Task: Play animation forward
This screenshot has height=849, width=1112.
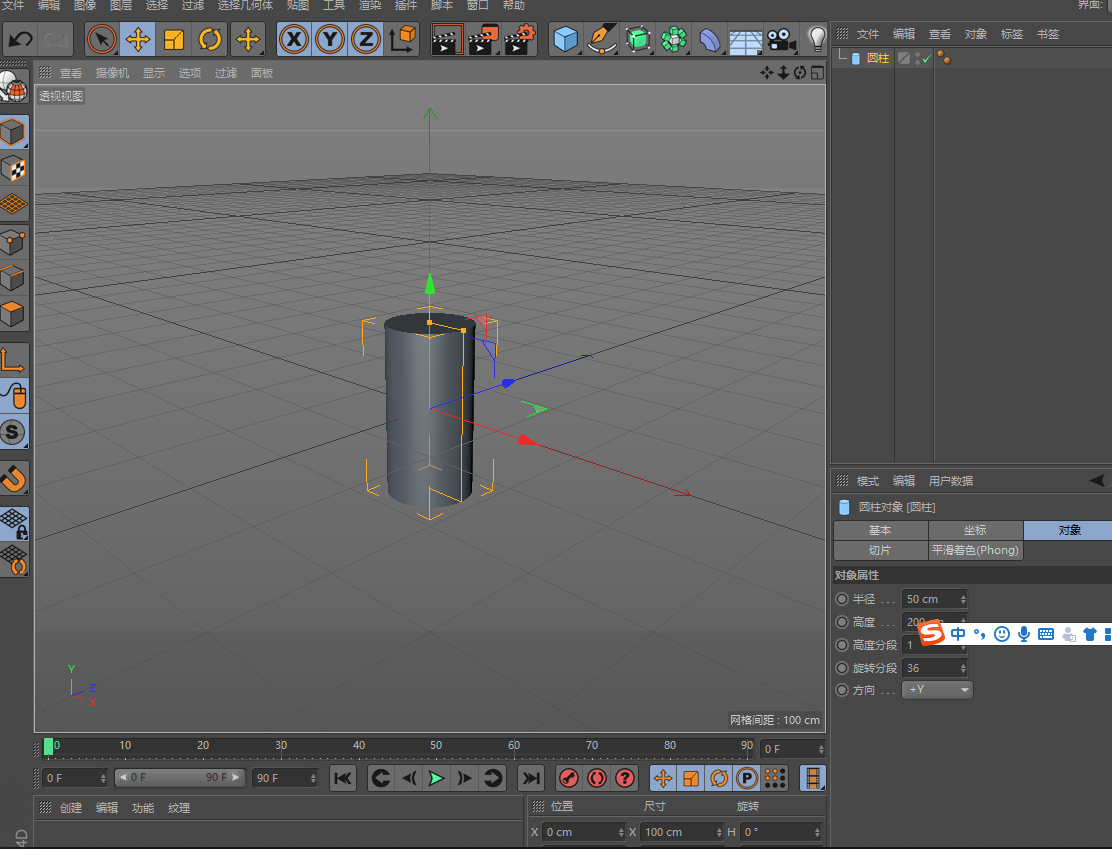Action: (x=436, y=778)
